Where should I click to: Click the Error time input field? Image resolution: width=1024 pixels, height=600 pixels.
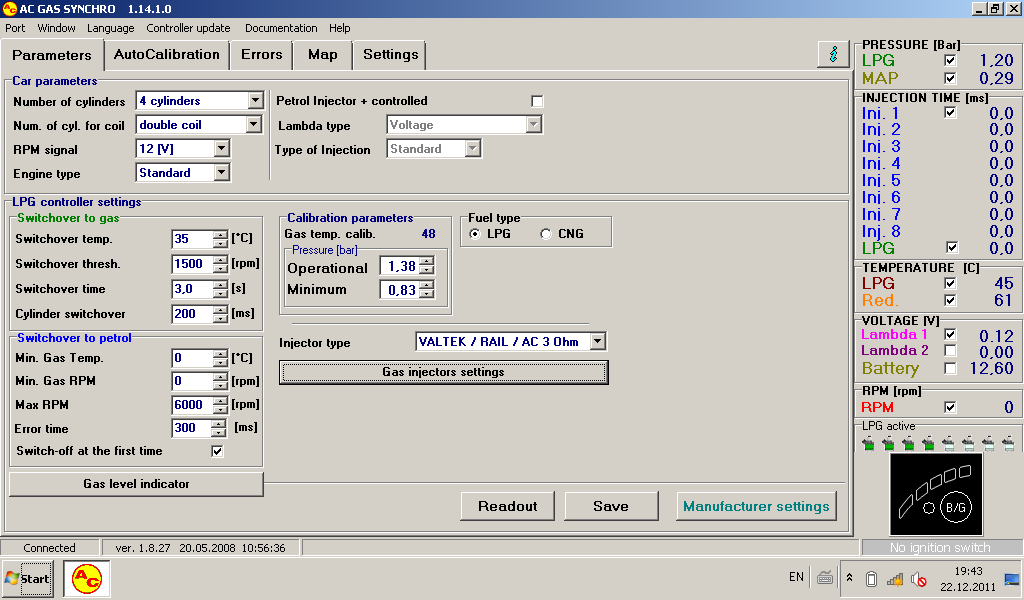192,428
